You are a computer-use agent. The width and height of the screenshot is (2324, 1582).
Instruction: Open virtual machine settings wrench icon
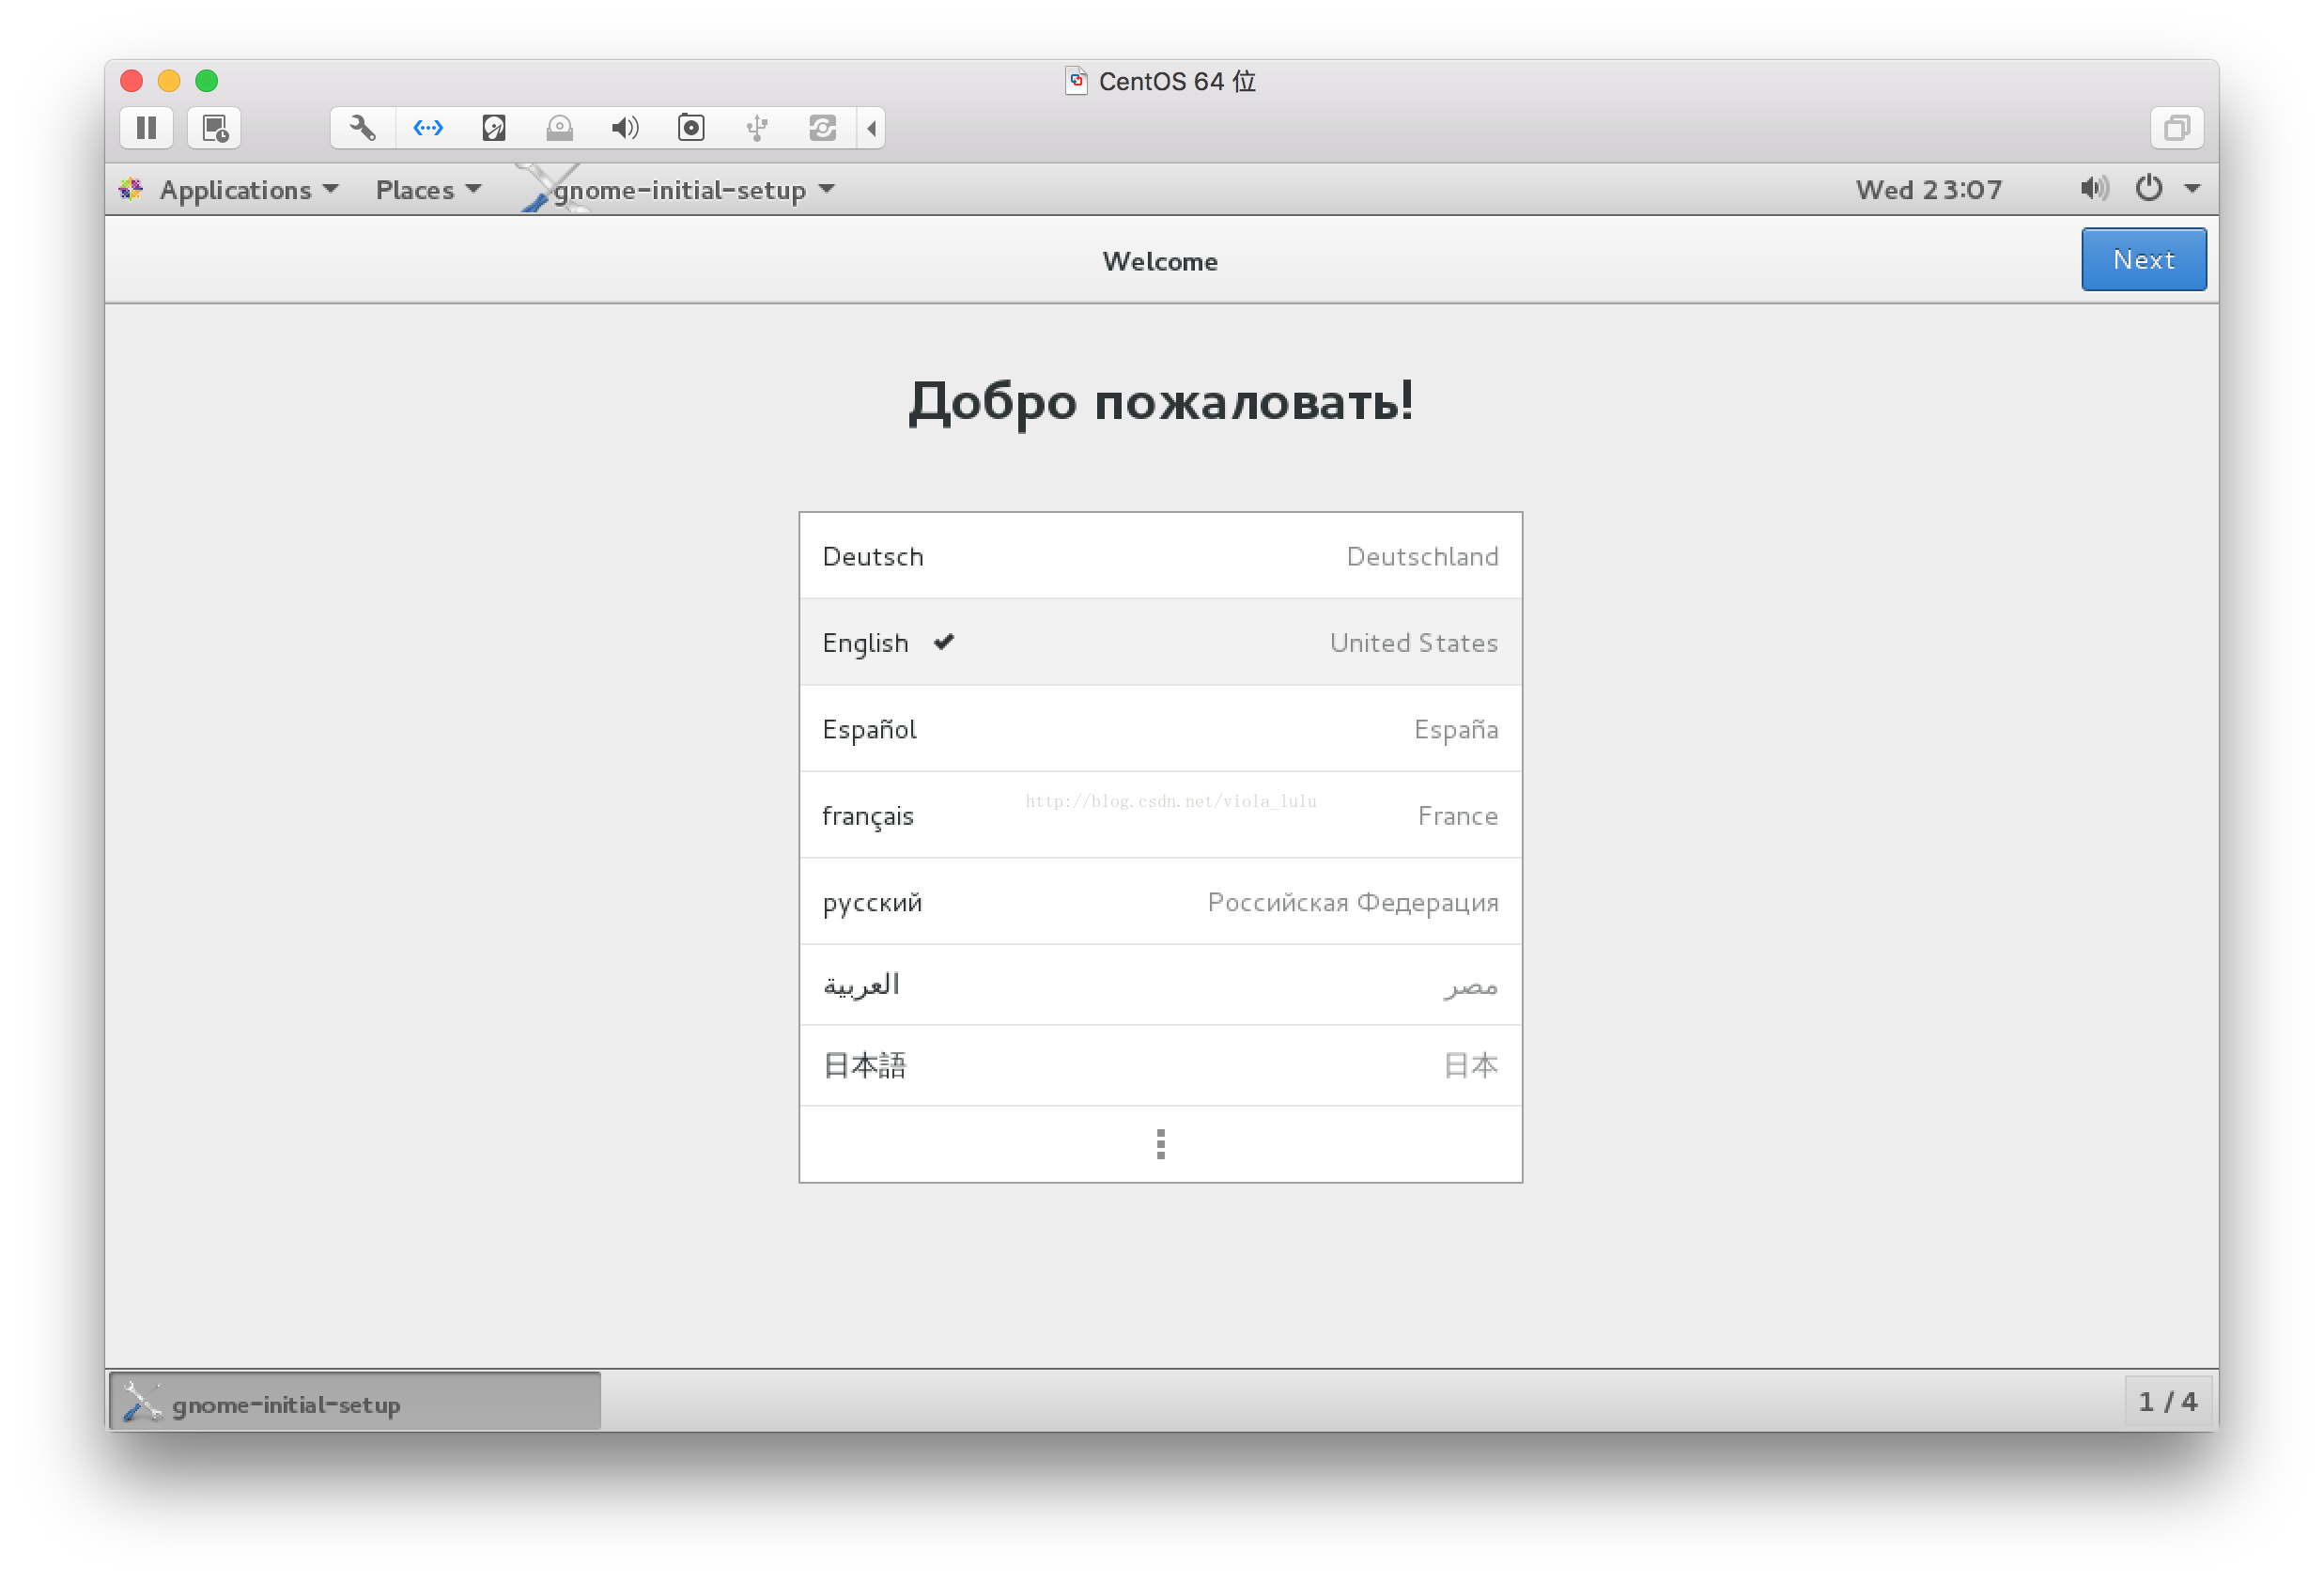click(x=362, y=128)
